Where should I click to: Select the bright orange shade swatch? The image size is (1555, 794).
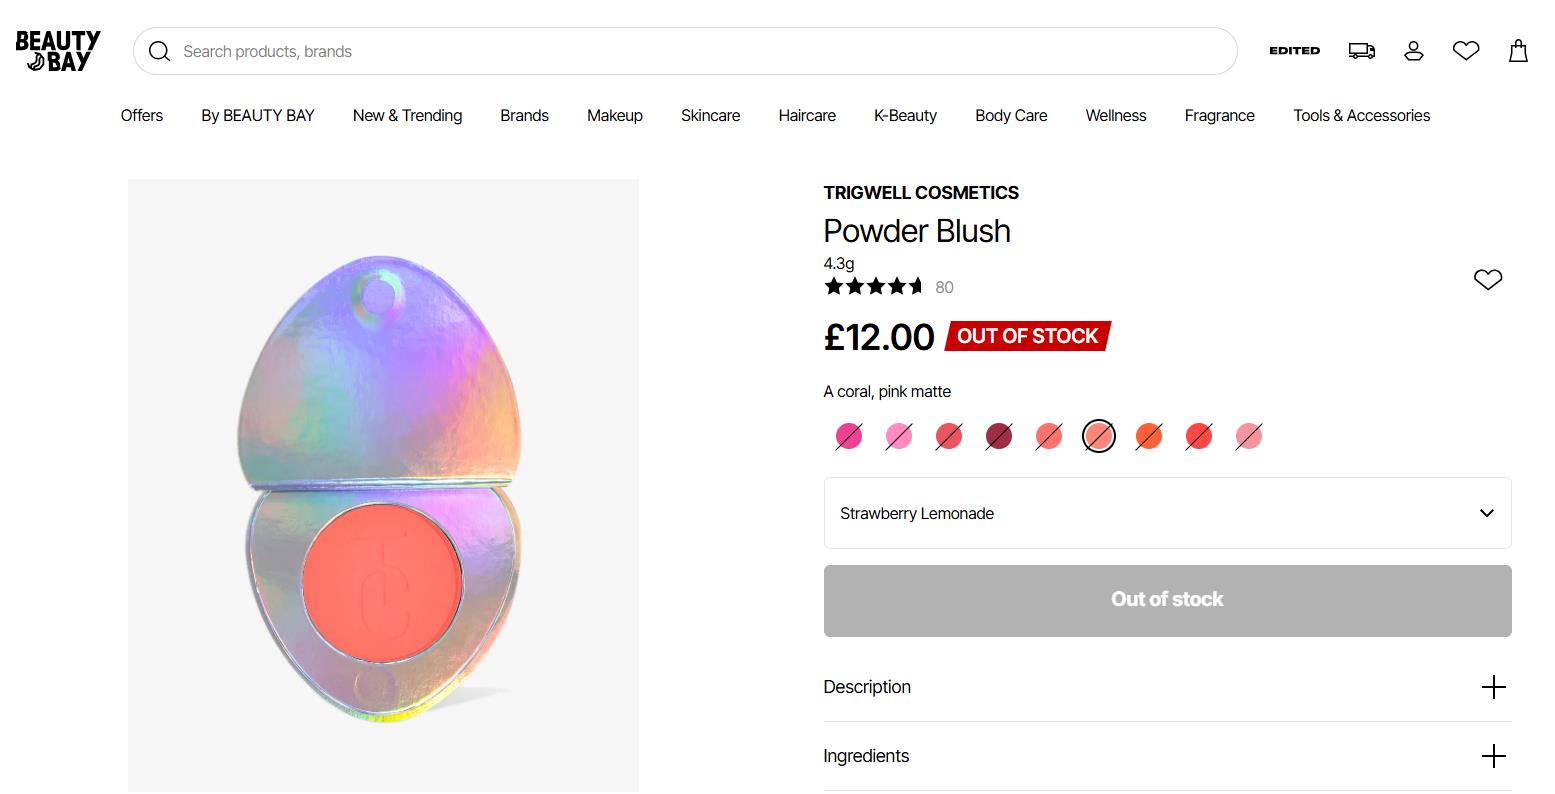pos(1149,436)
